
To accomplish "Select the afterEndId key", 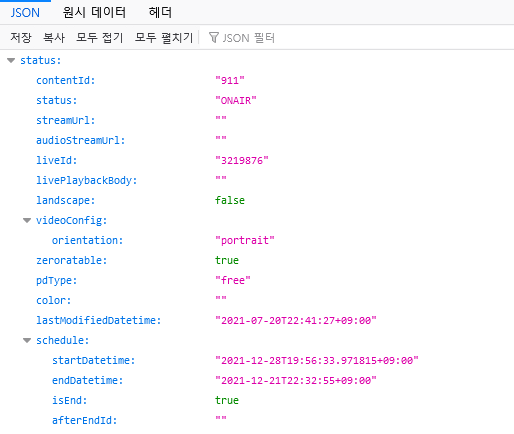I will 84,420.
